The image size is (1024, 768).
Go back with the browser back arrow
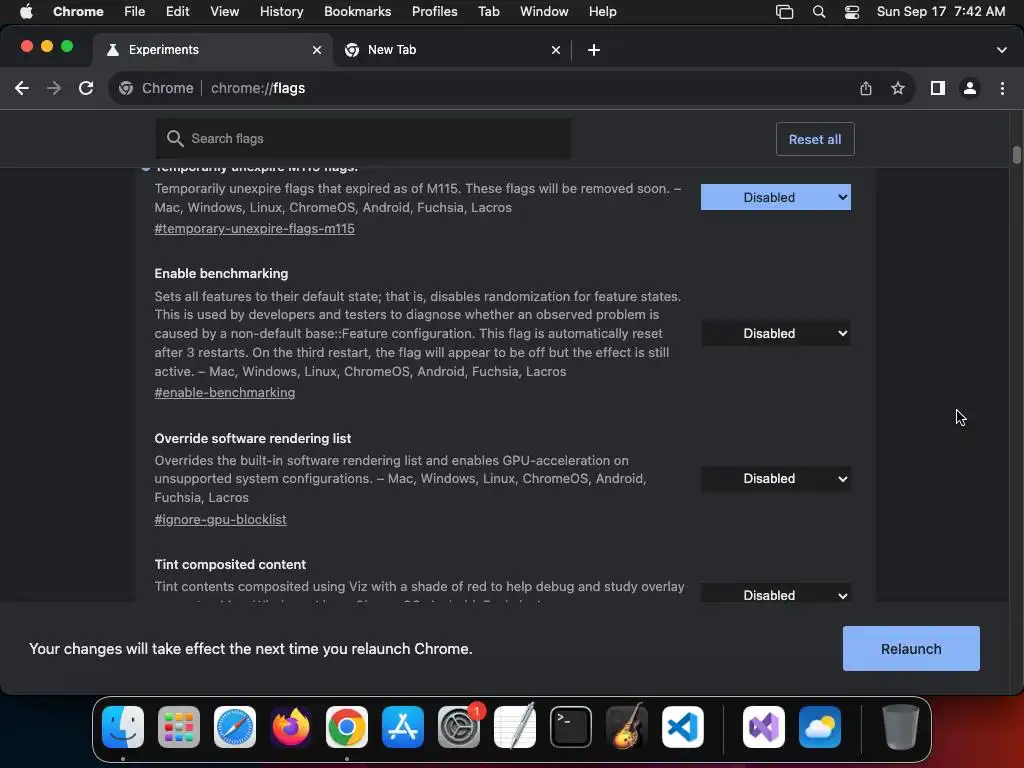(22, 88)
